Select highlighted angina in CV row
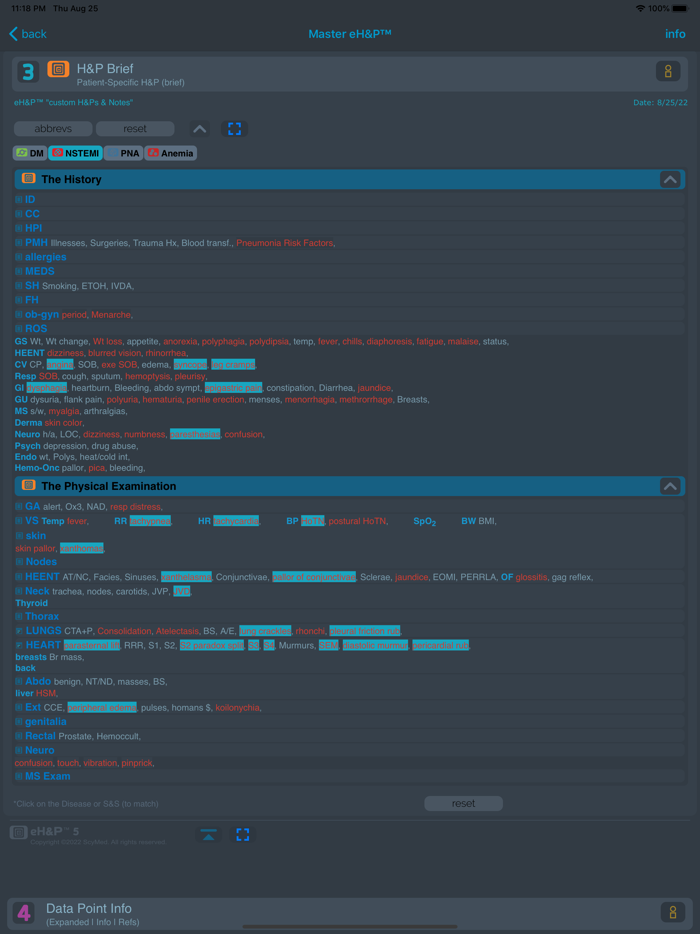This screenshot has height=934, width=700. tap(60, 365)
